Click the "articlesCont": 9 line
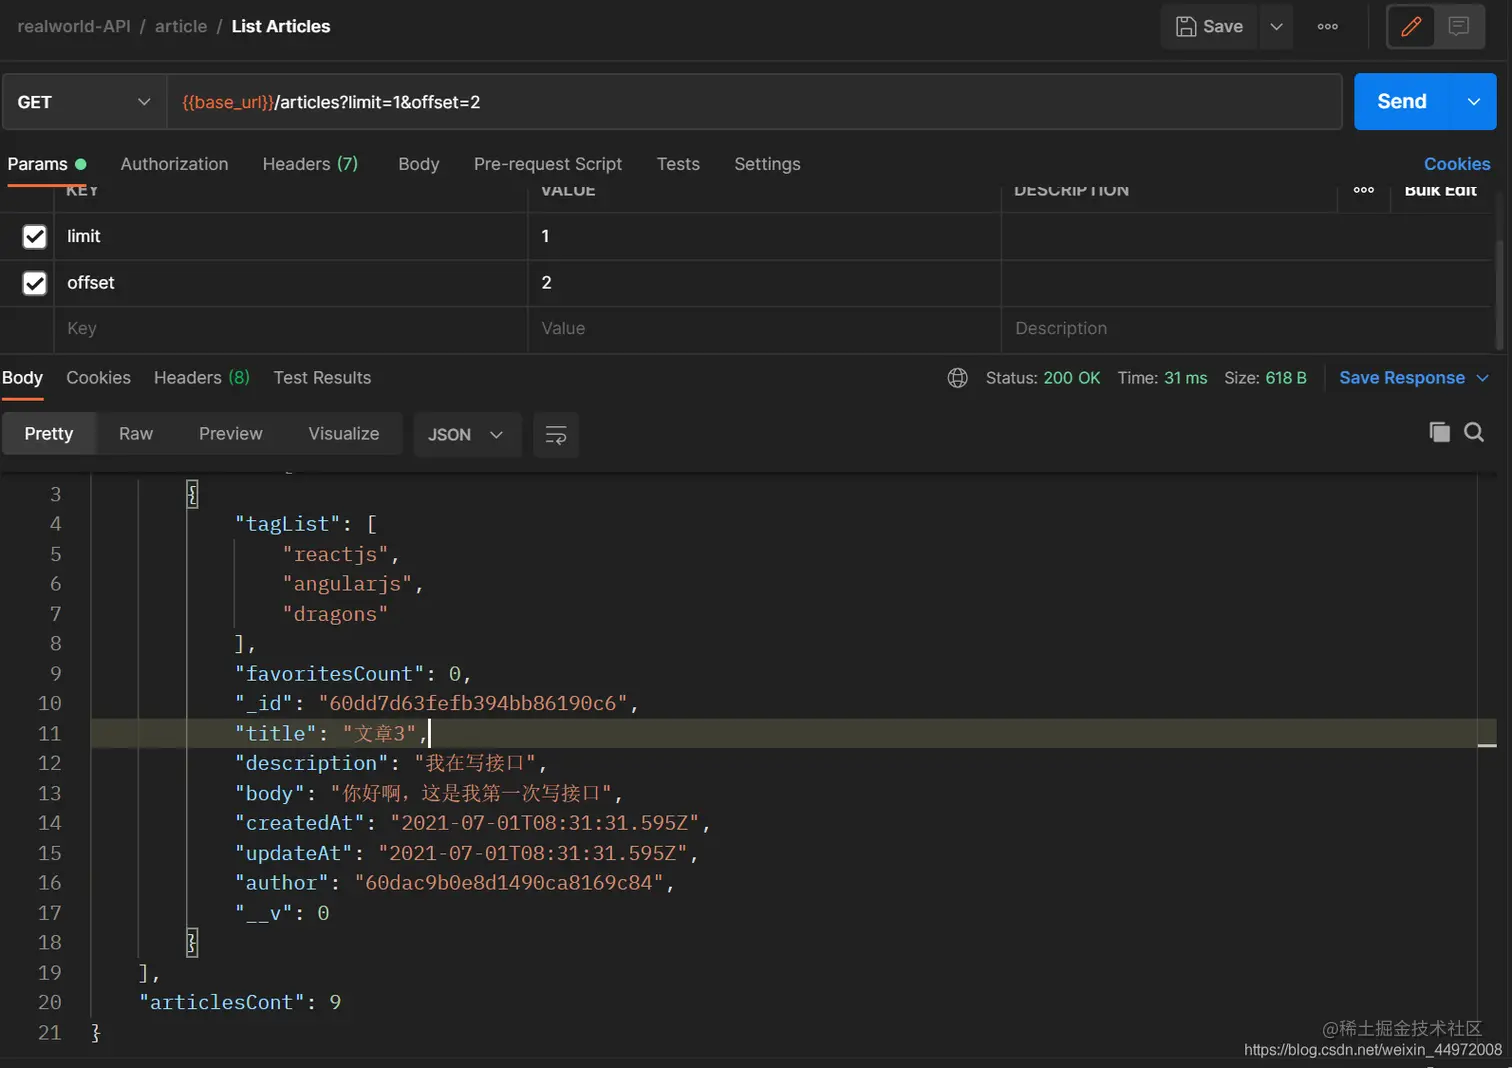The width and height of the screenshot is (1512, 1068). coord(240,1002)
